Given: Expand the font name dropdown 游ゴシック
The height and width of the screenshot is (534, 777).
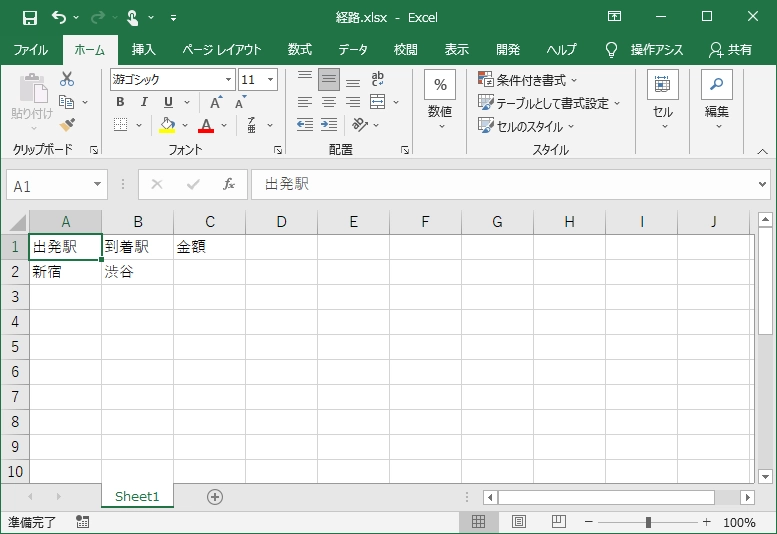Looking at the screenshot, I should click(x=228, y=79).
